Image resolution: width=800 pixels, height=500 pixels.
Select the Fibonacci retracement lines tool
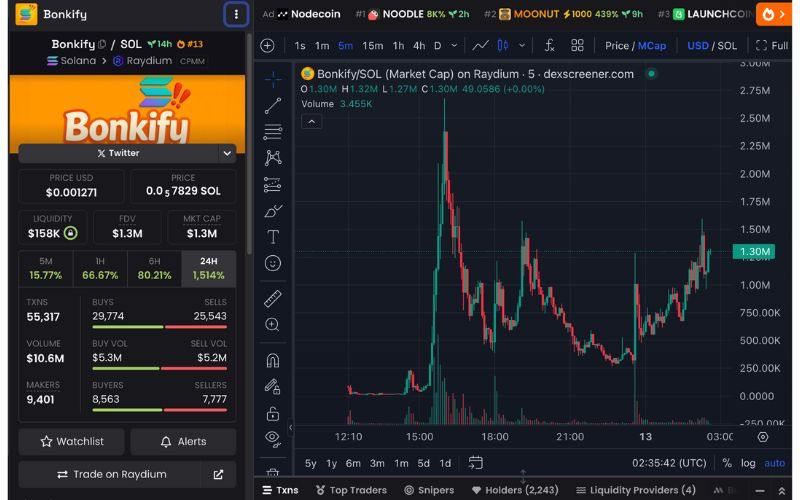coord(273,132)
